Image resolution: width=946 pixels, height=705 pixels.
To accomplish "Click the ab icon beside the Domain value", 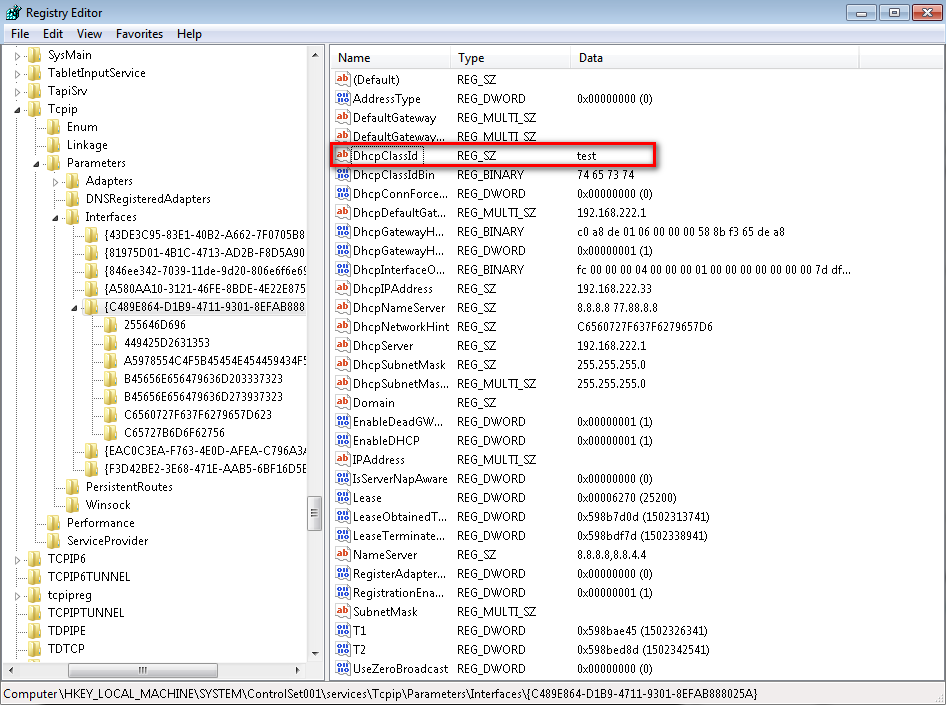I will 344,402.
